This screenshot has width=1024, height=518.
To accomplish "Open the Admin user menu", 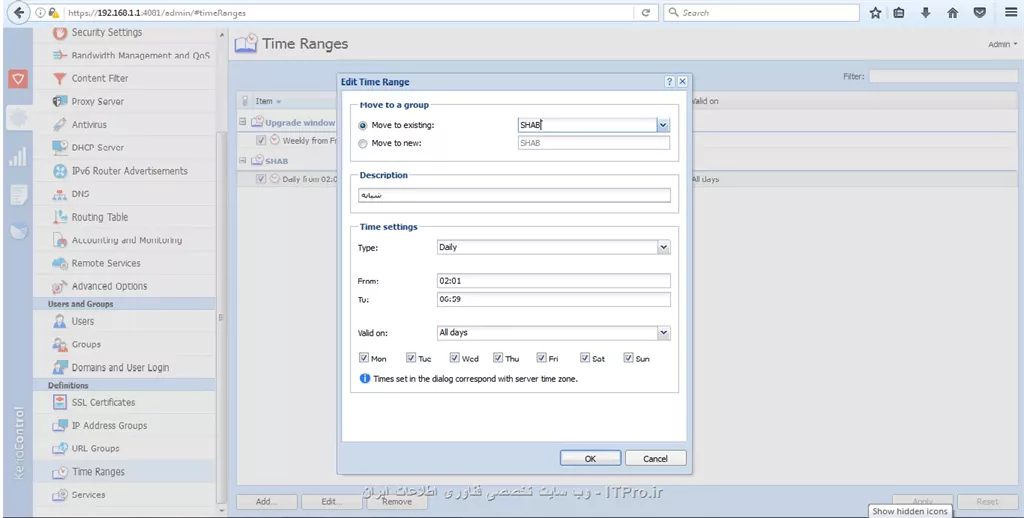I will tap(1002, 44).
